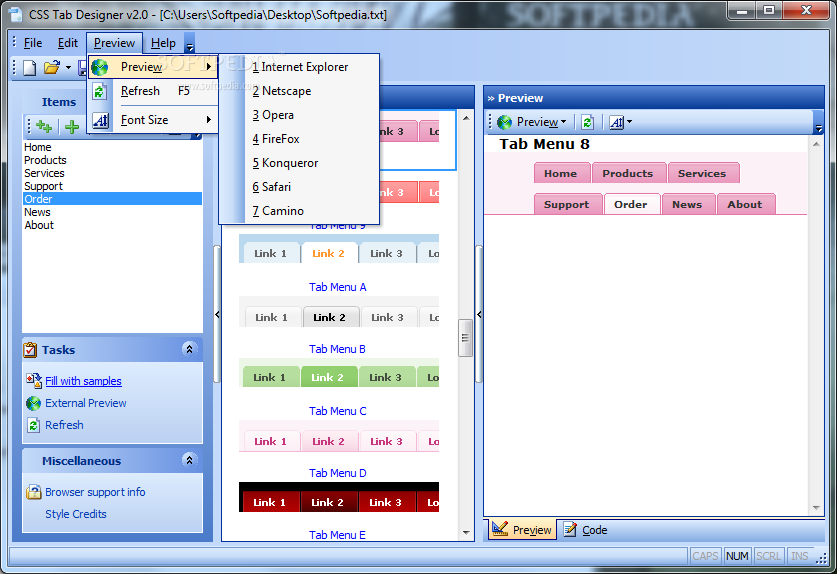Open the Style Credits link
The image size is (837, 574).
76,514
